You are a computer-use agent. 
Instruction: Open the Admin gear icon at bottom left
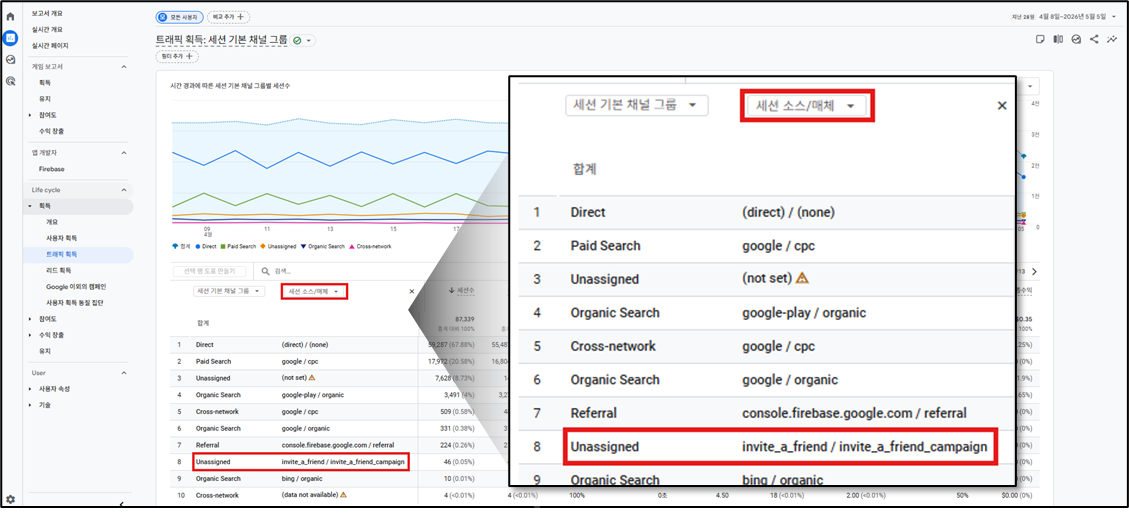(10, 499)
